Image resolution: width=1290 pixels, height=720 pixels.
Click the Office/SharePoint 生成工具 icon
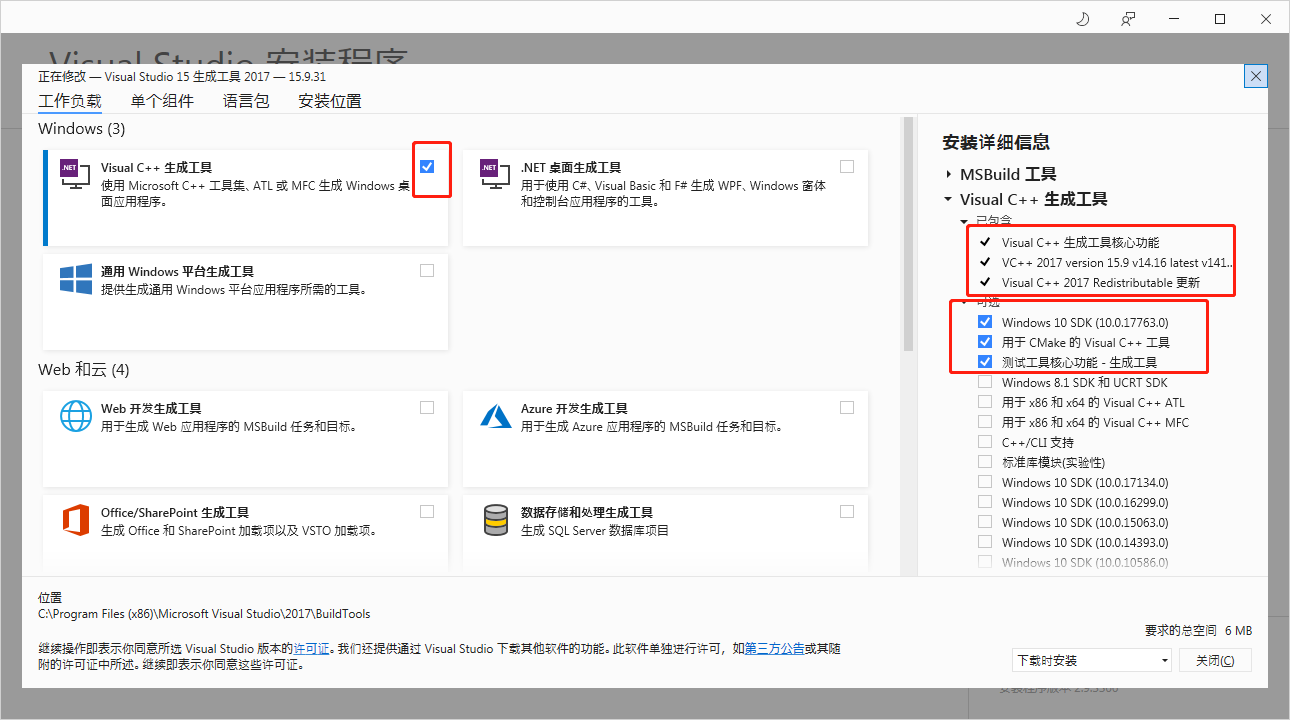74,518
